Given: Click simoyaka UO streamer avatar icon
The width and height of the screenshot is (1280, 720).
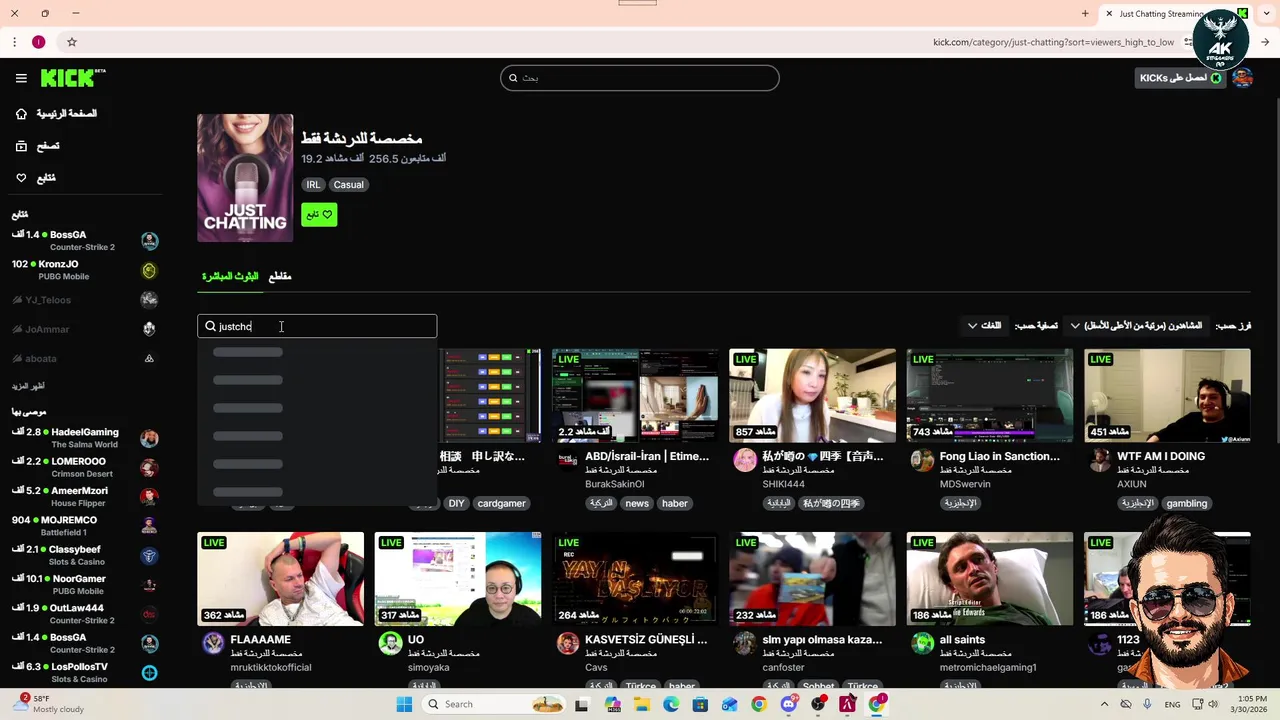Looking at the screenshot, I should [390, 643].
